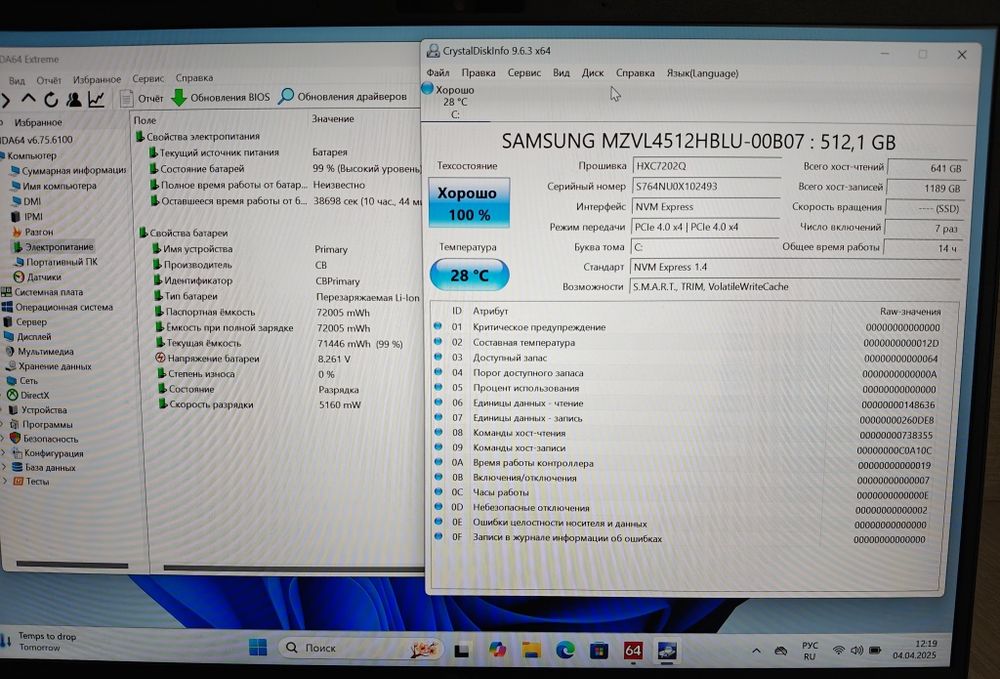Open Сервис menu in CrystalDiskInfo
This screenshot has width=1000, height=679.
pos(524,73)
